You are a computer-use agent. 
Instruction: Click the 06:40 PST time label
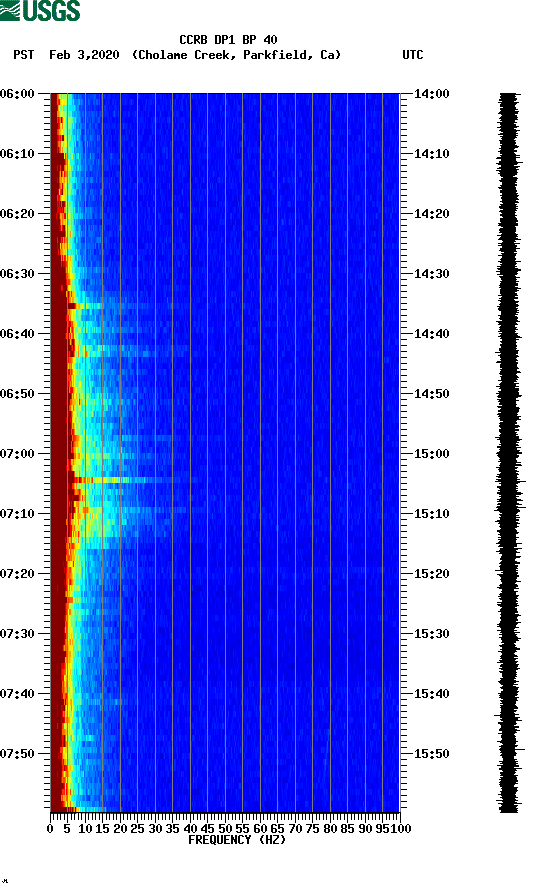pos(17,334)
